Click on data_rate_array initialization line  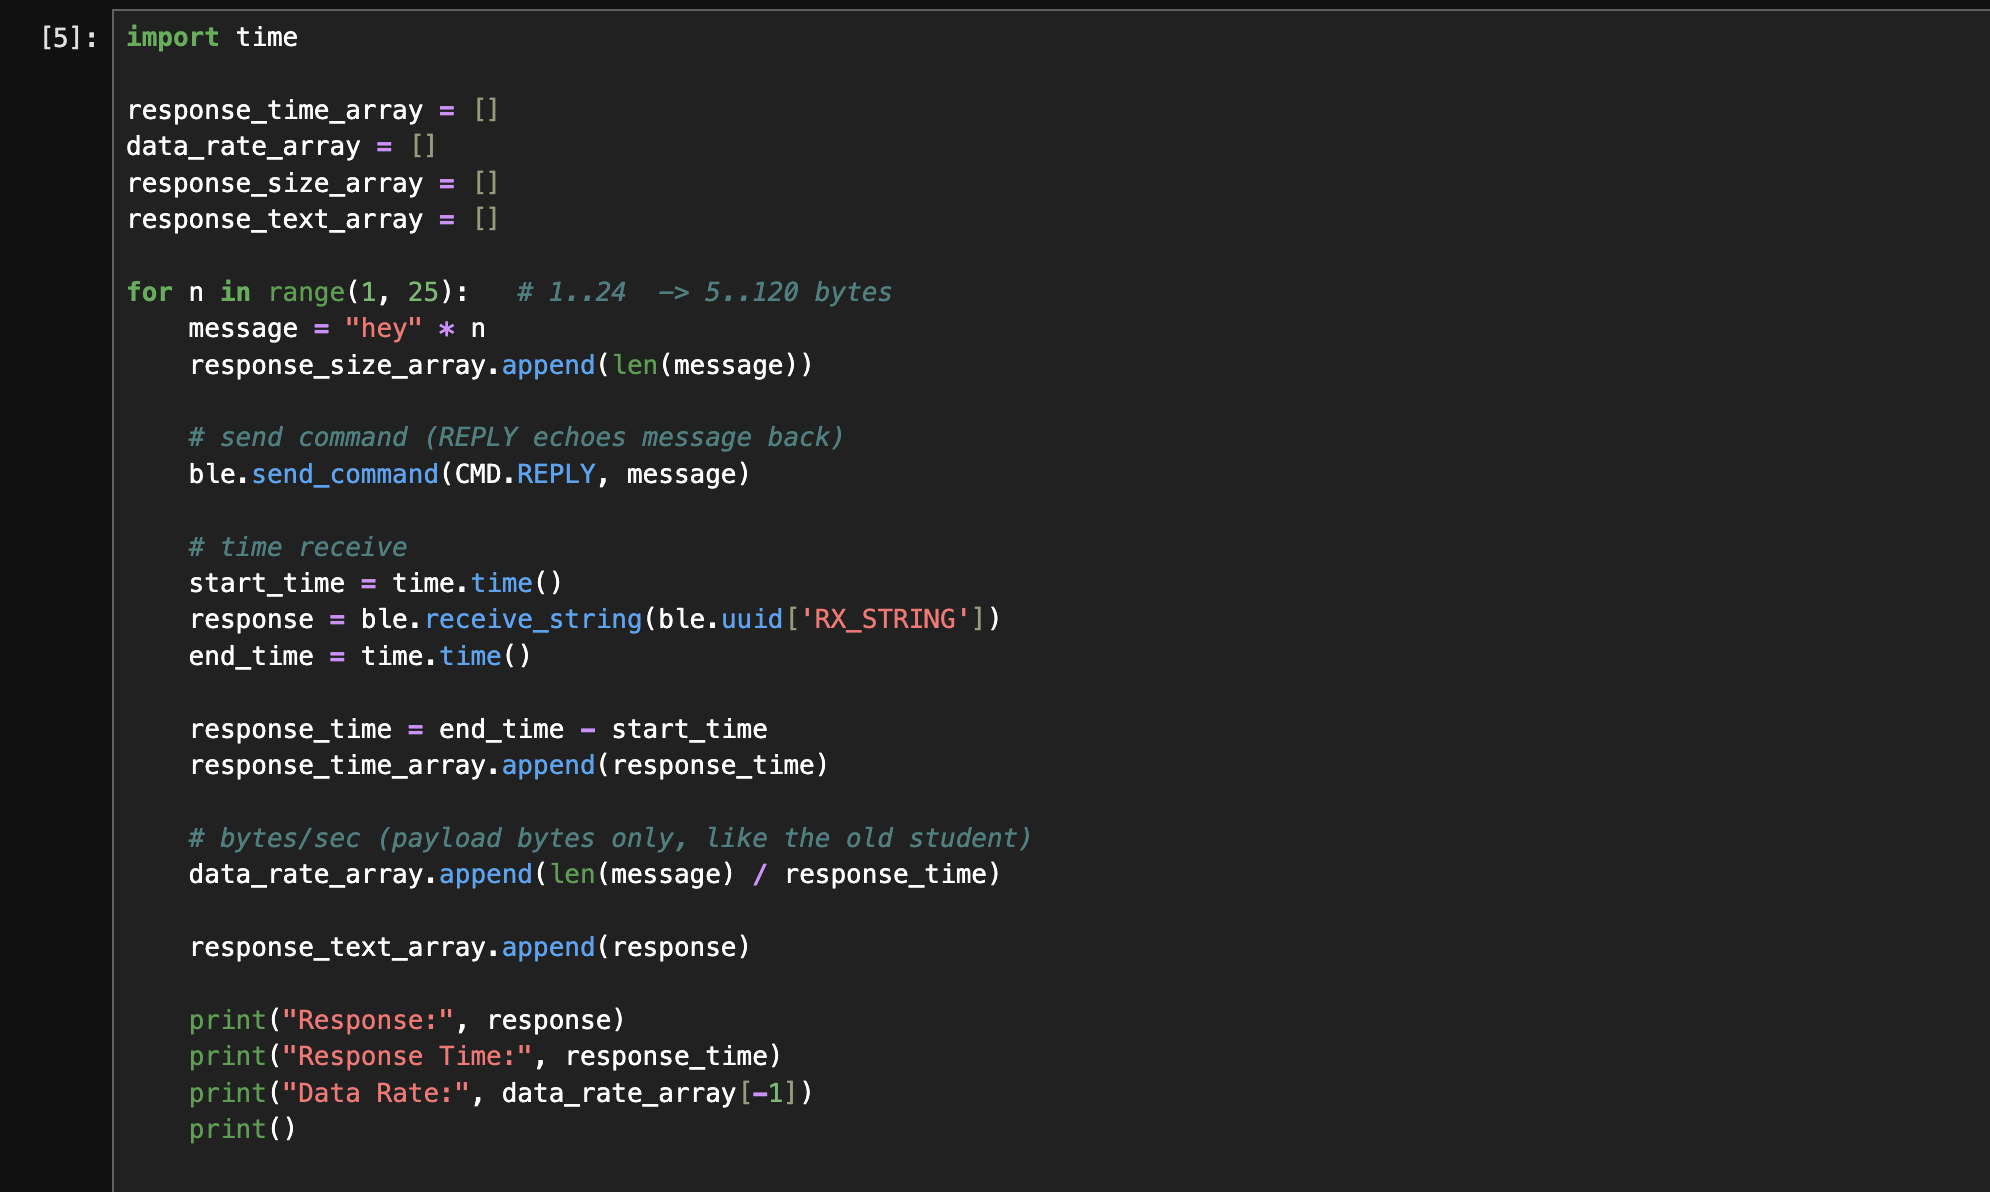[x=280, y=147]
